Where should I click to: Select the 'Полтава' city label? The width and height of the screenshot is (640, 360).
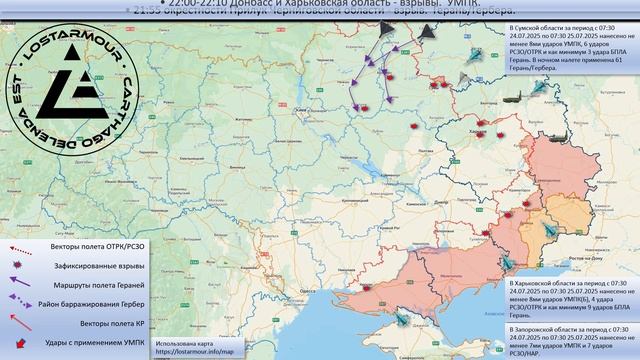tap(425, 151)
